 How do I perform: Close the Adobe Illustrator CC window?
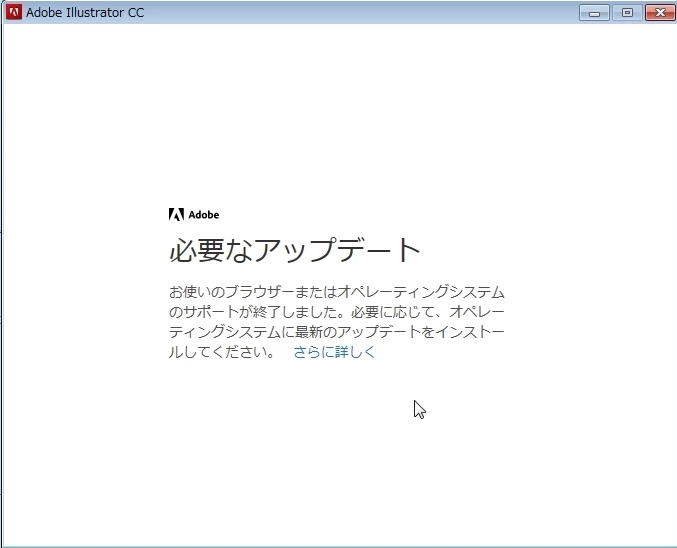pyautogui.click(x=660, y=13)
